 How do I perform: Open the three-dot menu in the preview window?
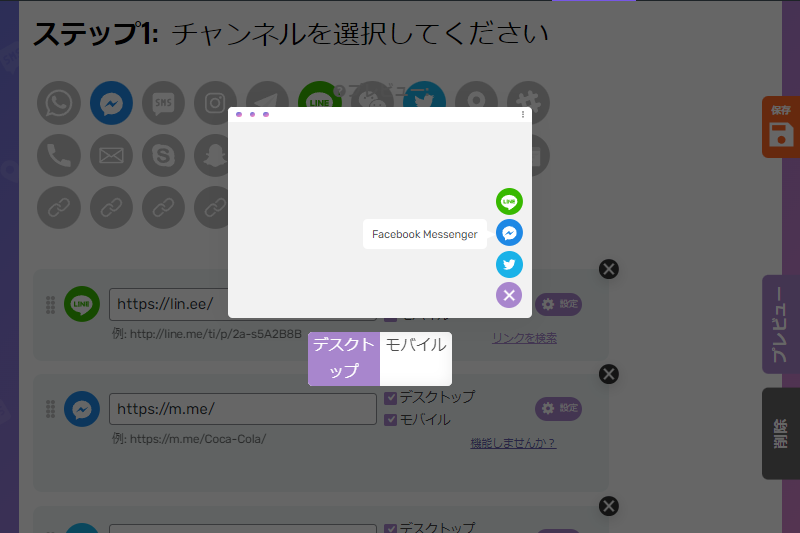tap(523, 115)
